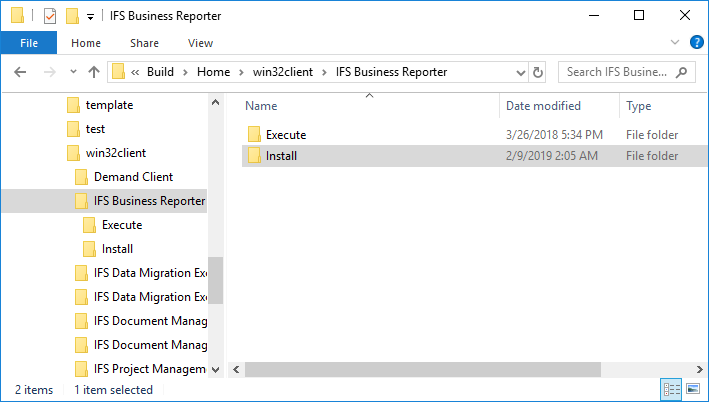Viewport: 709px width, 402px height.
Task: Click the tree pane scroll up arrow
Action: coord(216,102)
